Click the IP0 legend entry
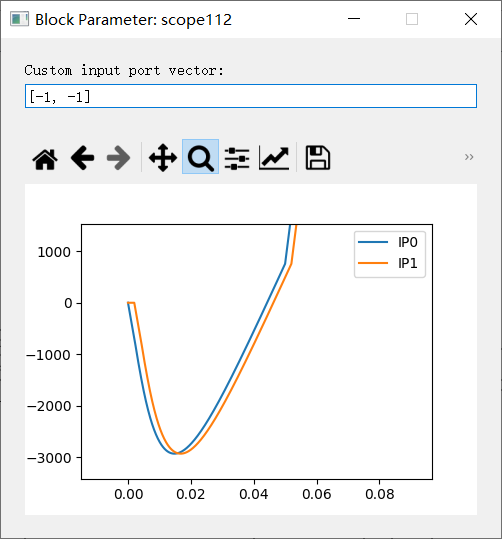 389,242
